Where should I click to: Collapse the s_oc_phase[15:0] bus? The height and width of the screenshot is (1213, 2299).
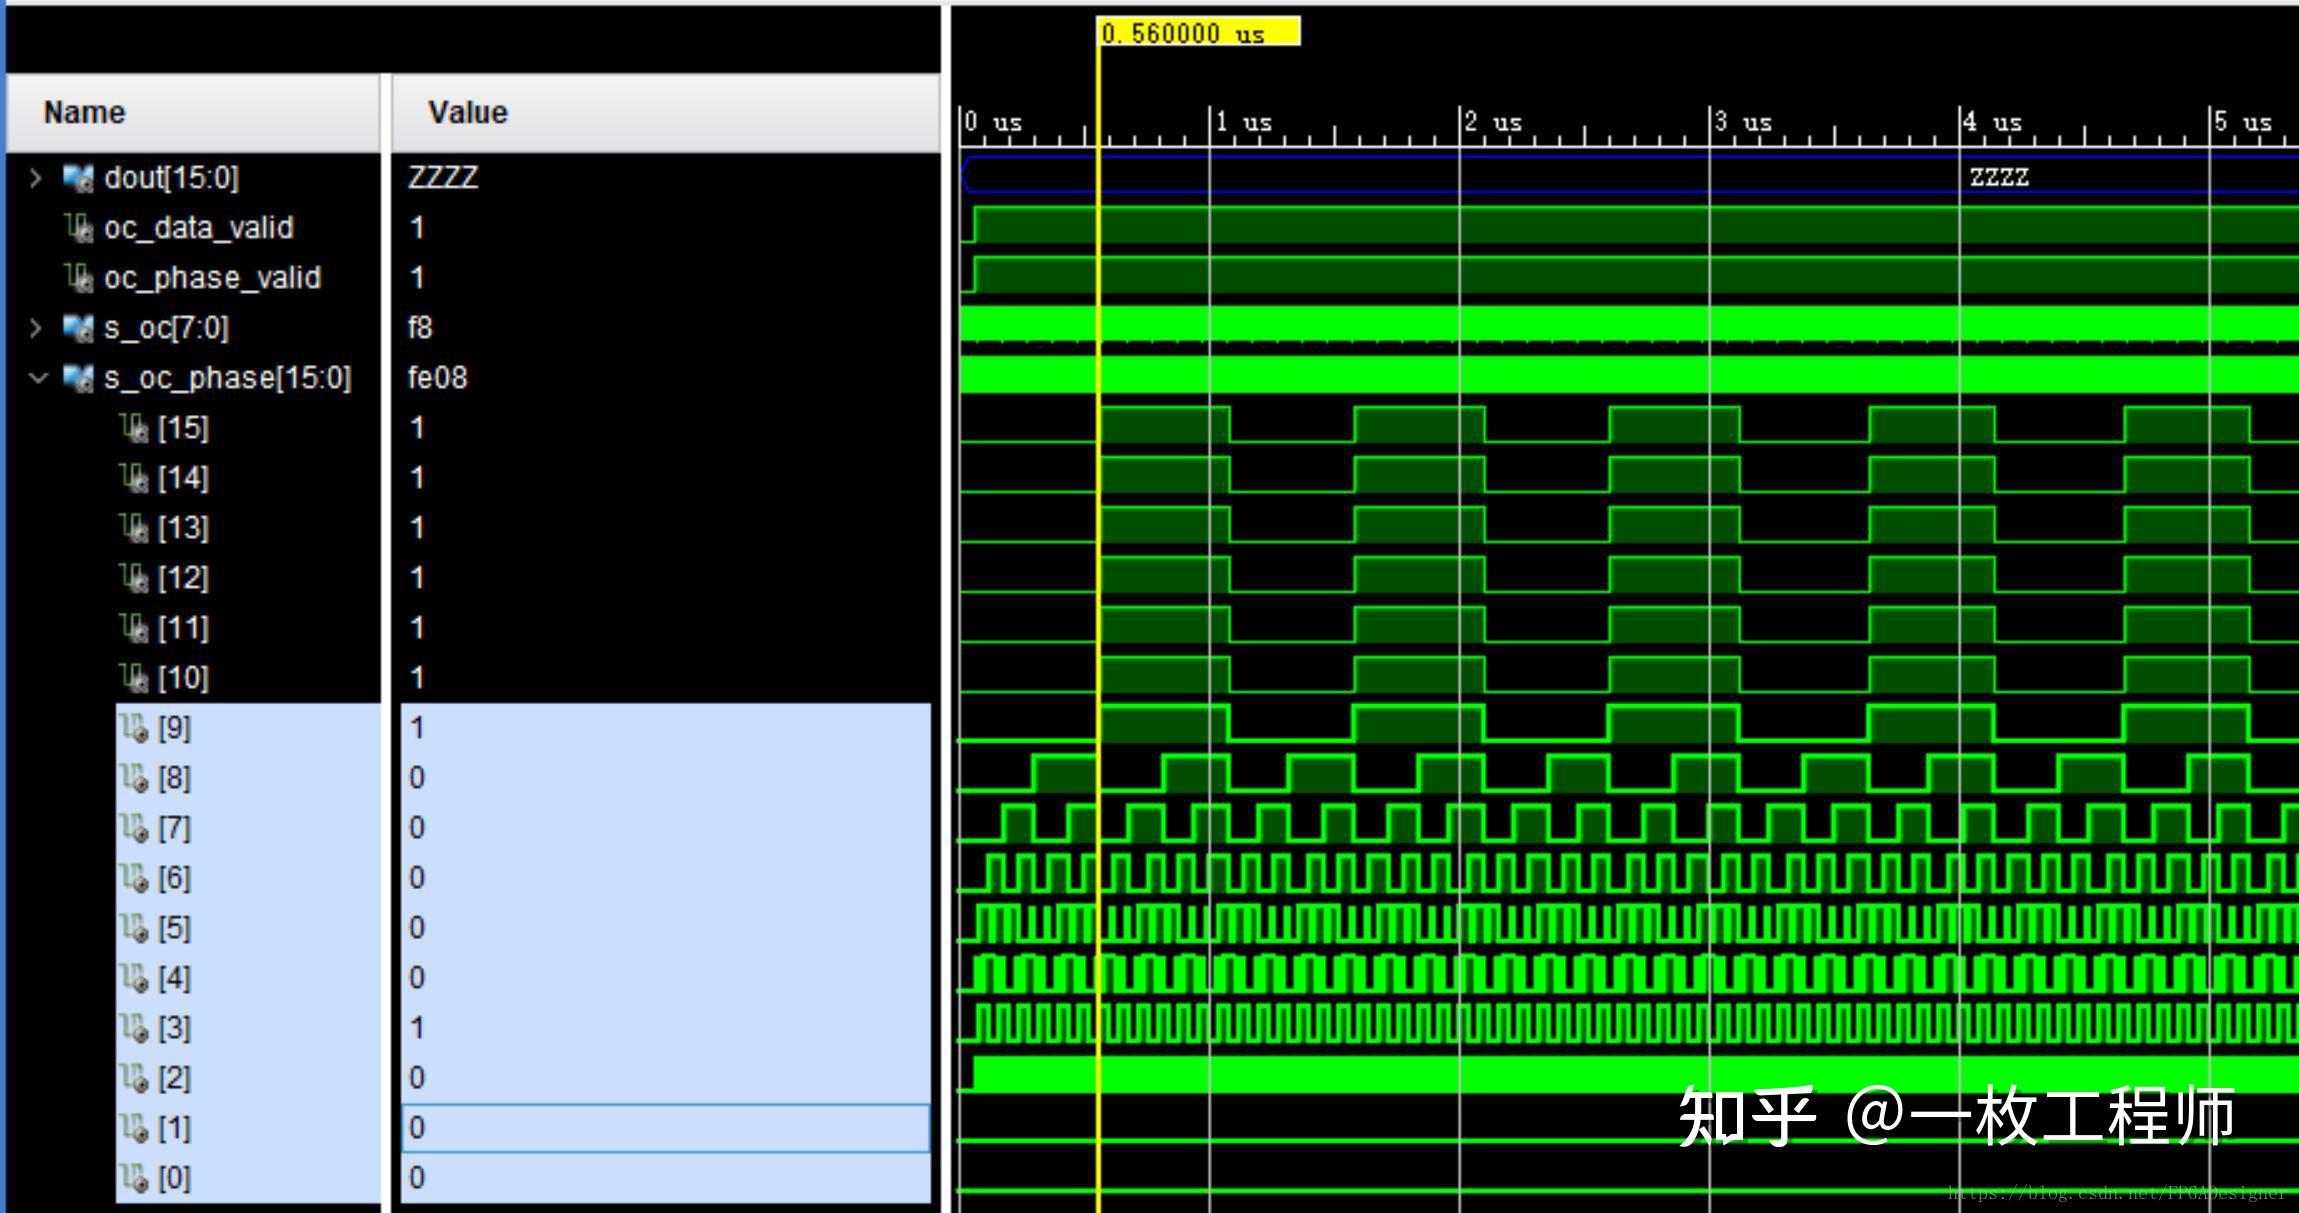pyautogui.click(x=38, y=378)
